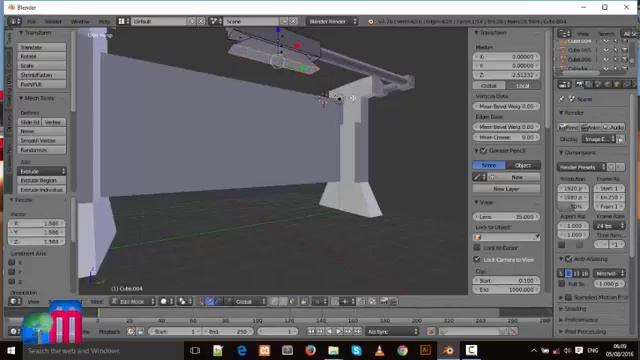Click the record auto-keyframe button
The height and width of the screenshot is (360, 640).
tap(431, 332)
